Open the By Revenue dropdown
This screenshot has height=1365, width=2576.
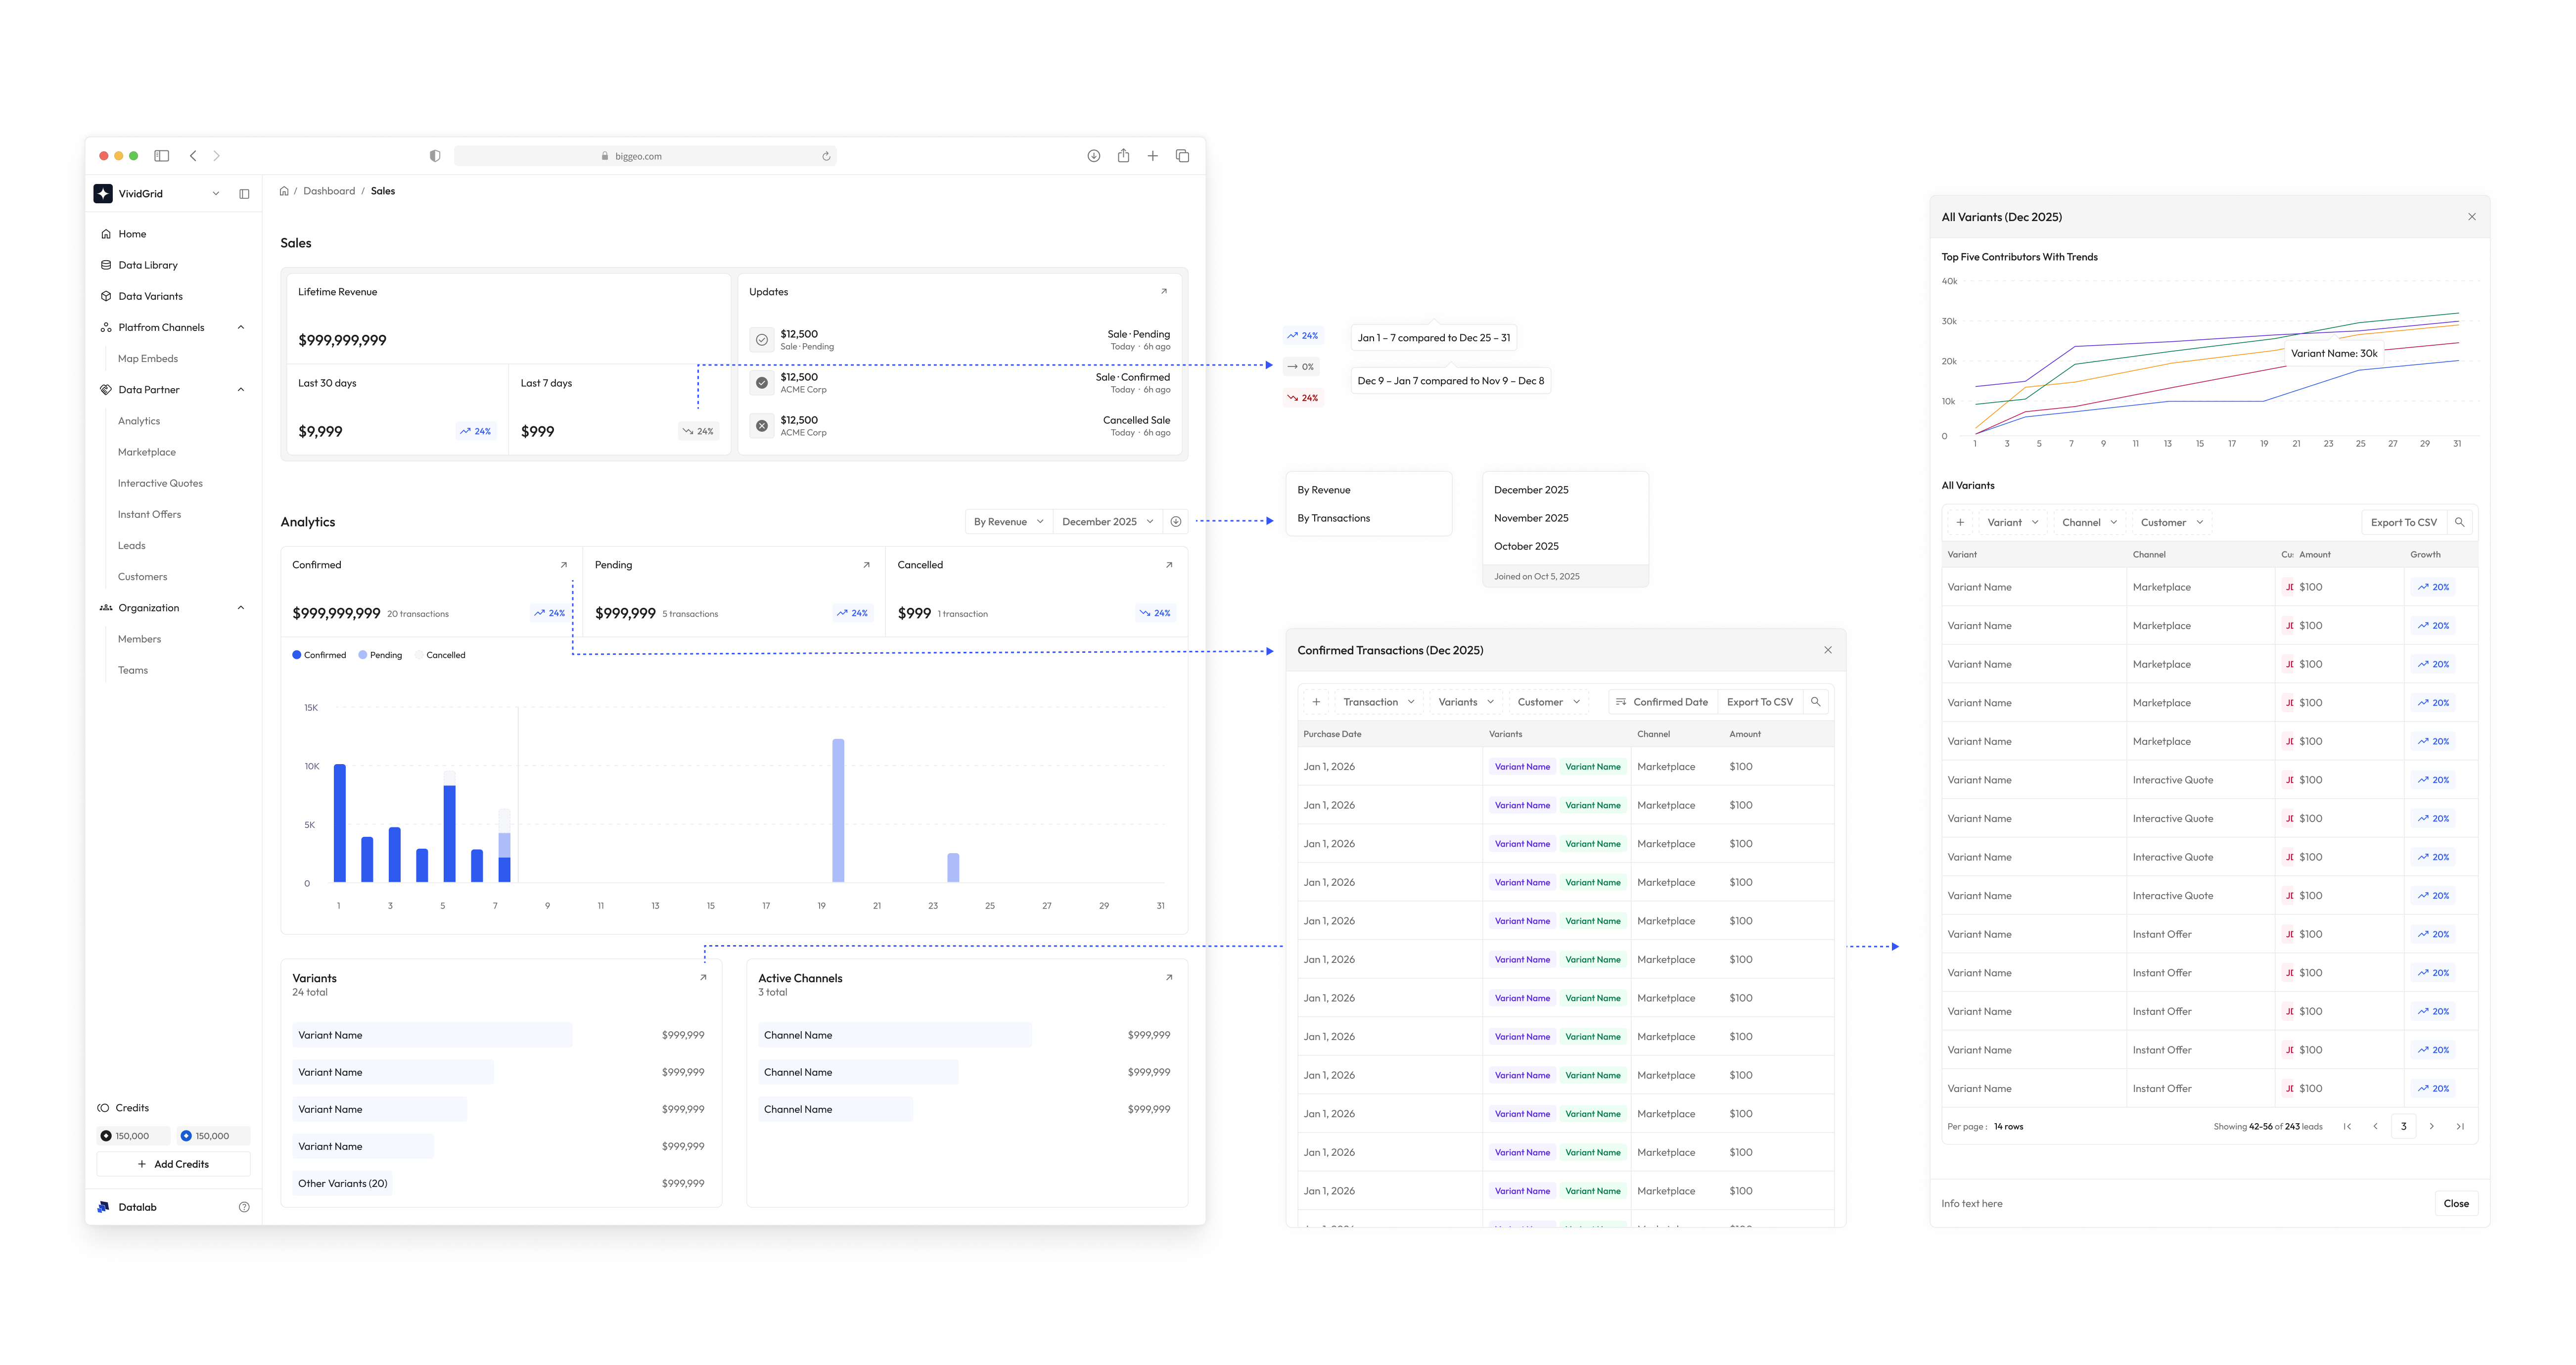coord(1009,521)
